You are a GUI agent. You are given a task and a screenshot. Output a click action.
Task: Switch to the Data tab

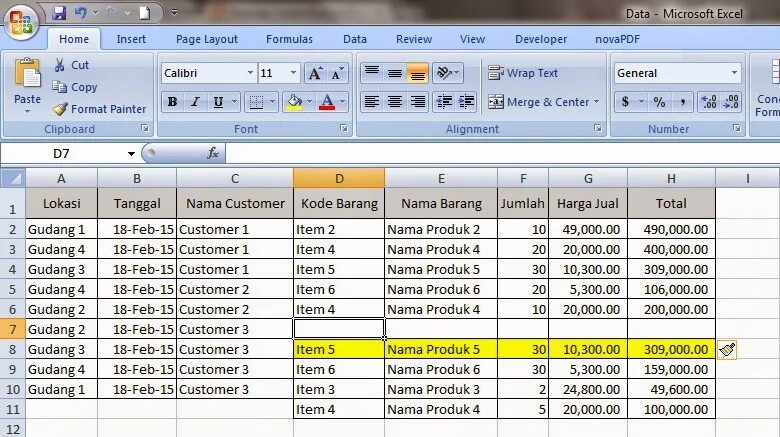(x=355, y=39)
